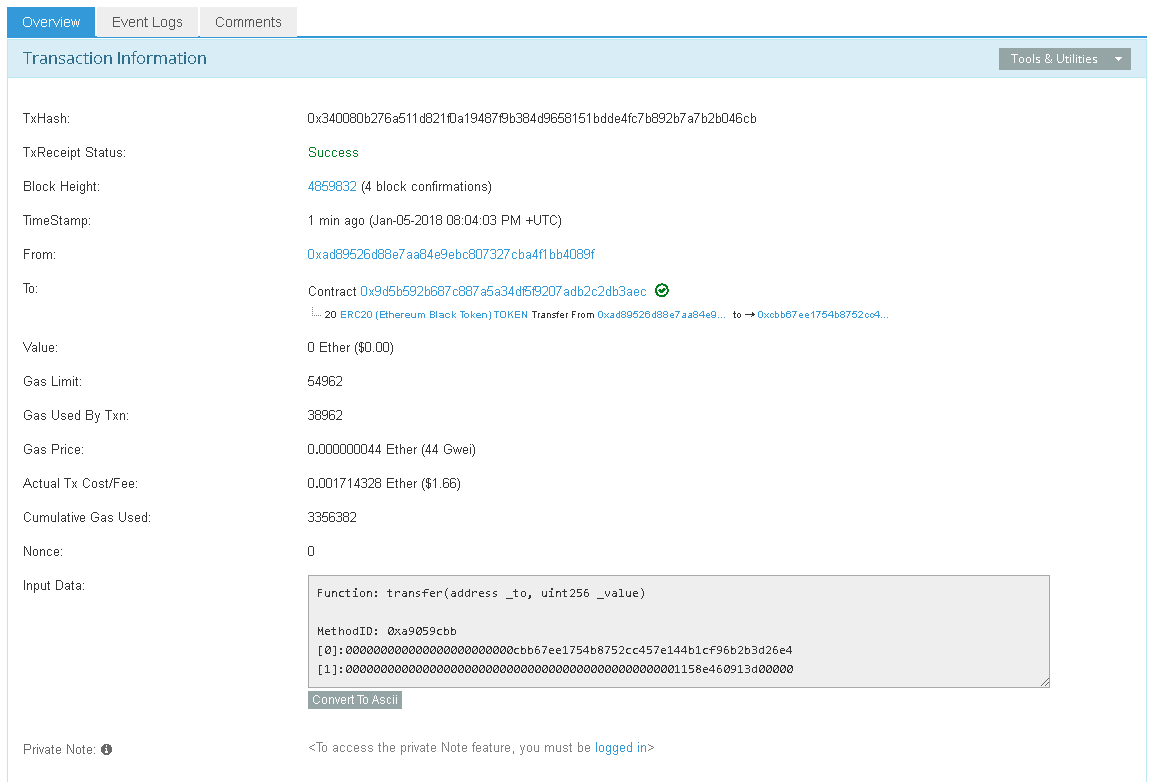The height and width of the screenshot is (782, 1156).
Task: Click the Private Note info icon
Action: pos(106,749)
